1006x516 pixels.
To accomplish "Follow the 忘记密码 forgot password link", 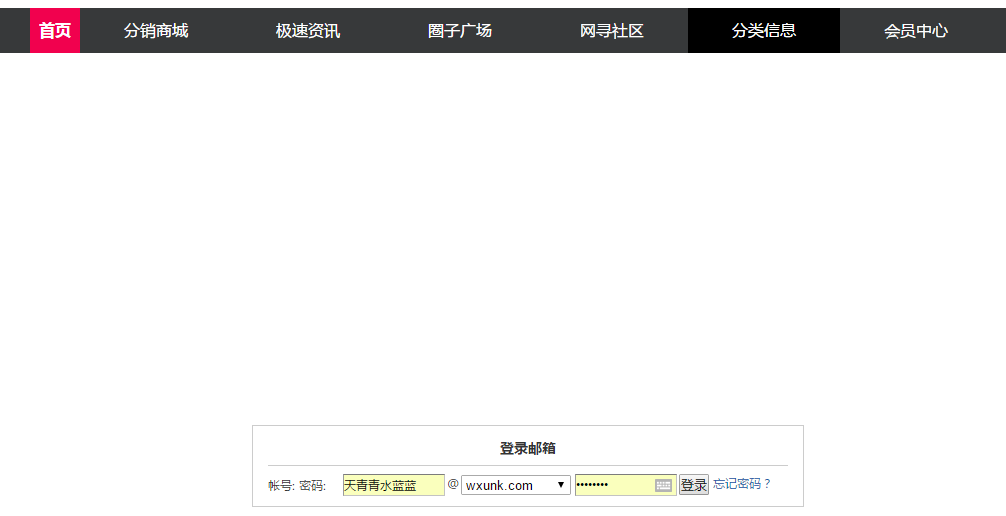I will tap(736, 484).
